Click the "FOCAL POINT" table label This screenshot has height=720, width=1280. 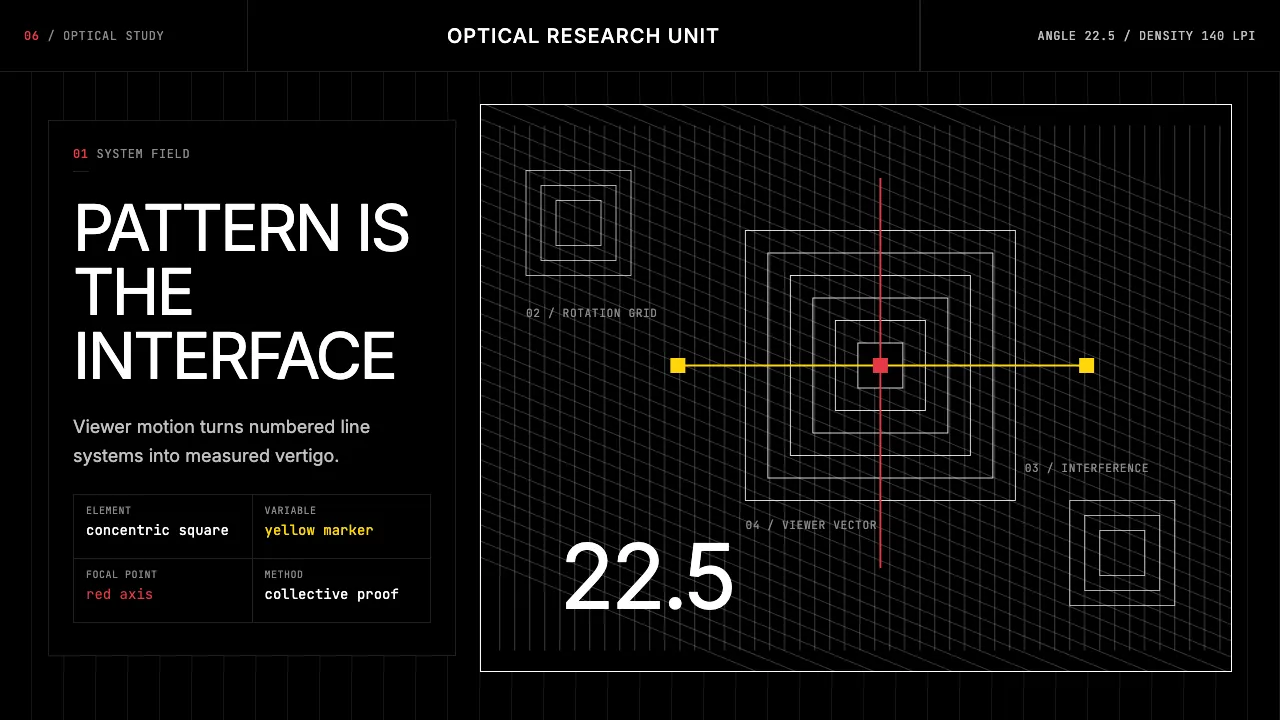click(x=121, y=575)
